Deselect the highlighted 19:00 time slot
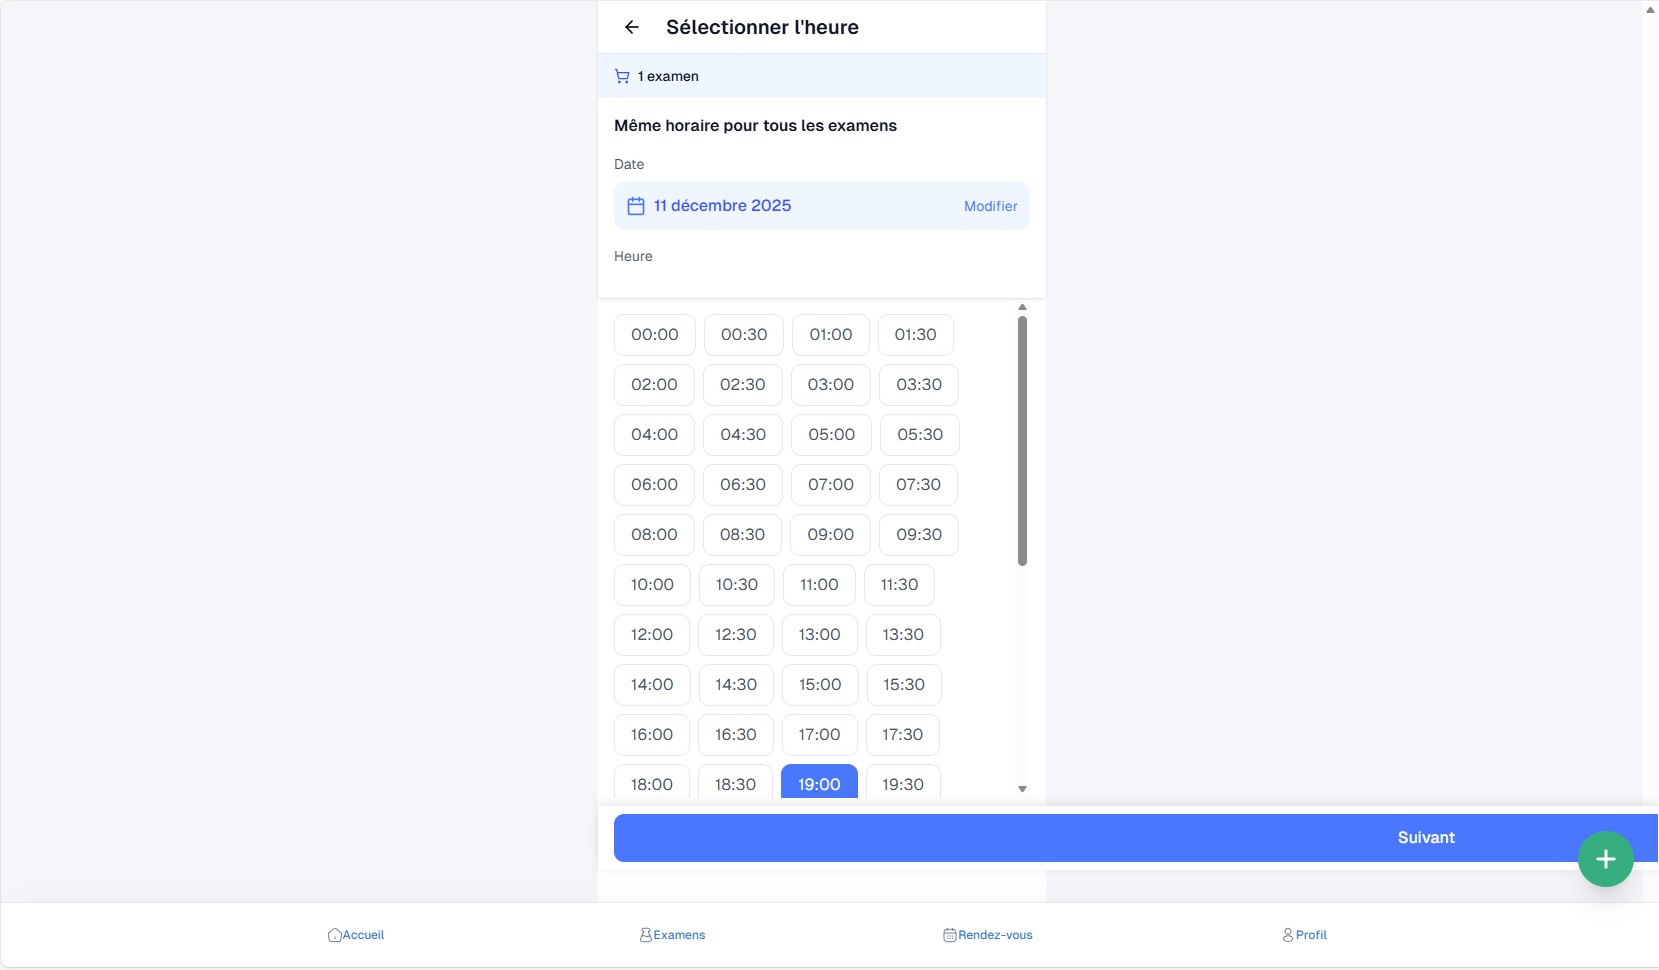The height and width of the screenshot is (970, 1659). pos(819,784)
